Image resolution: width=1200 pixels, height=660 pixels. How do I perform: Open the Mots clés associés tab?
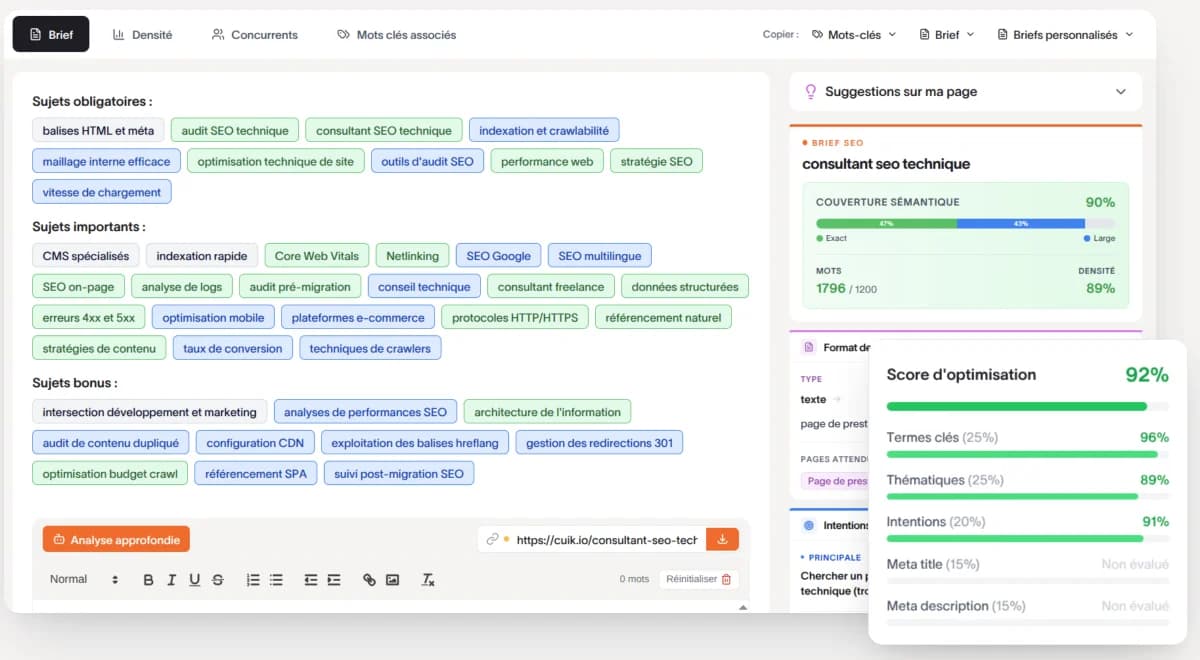397,34
